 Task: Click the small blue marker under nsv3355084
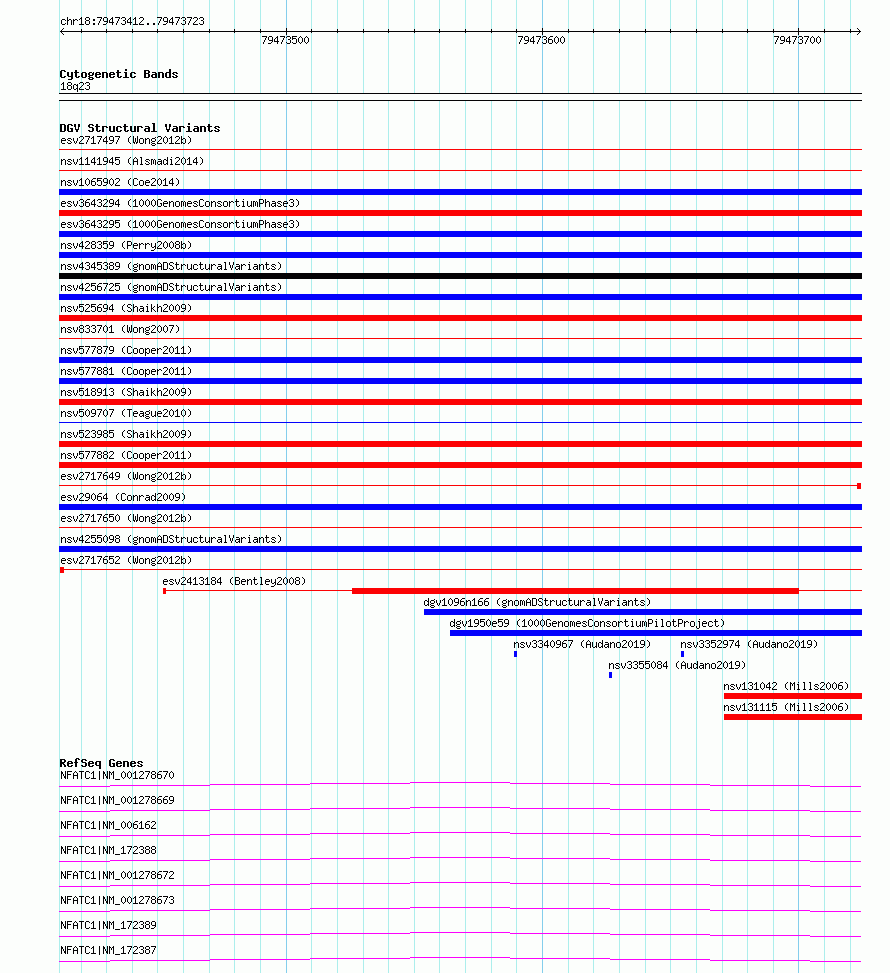(611, 675)
